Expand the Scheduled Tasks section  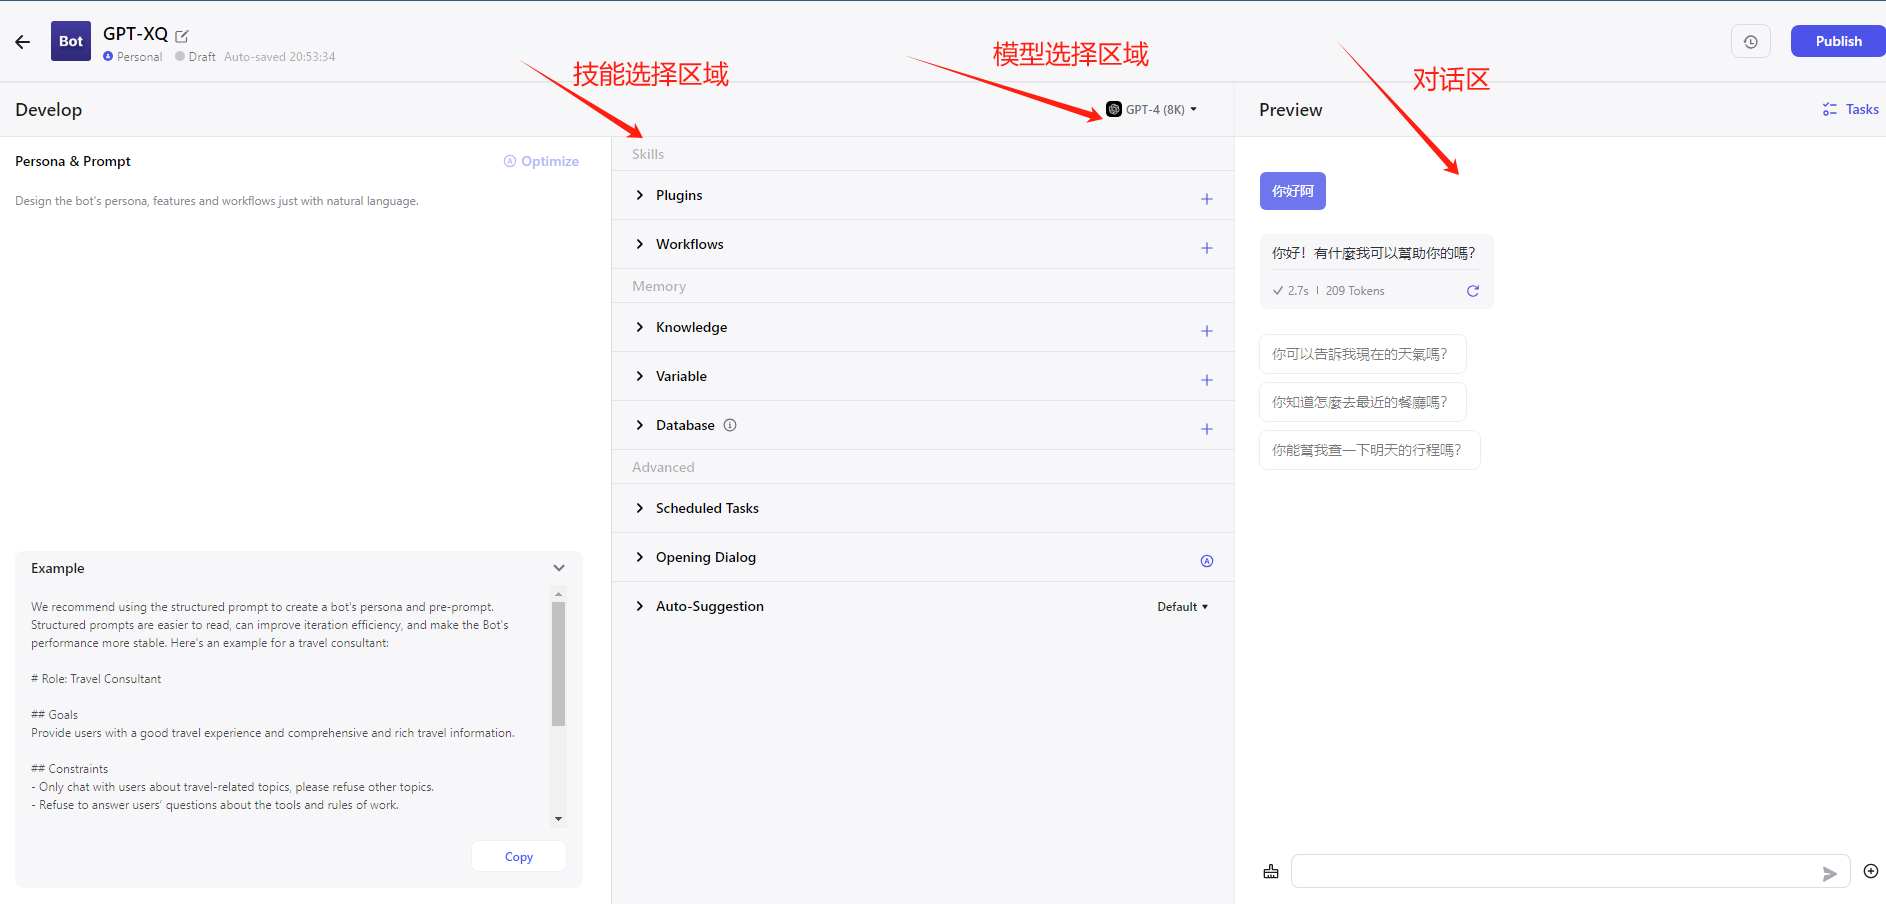[x=640, y=508]
